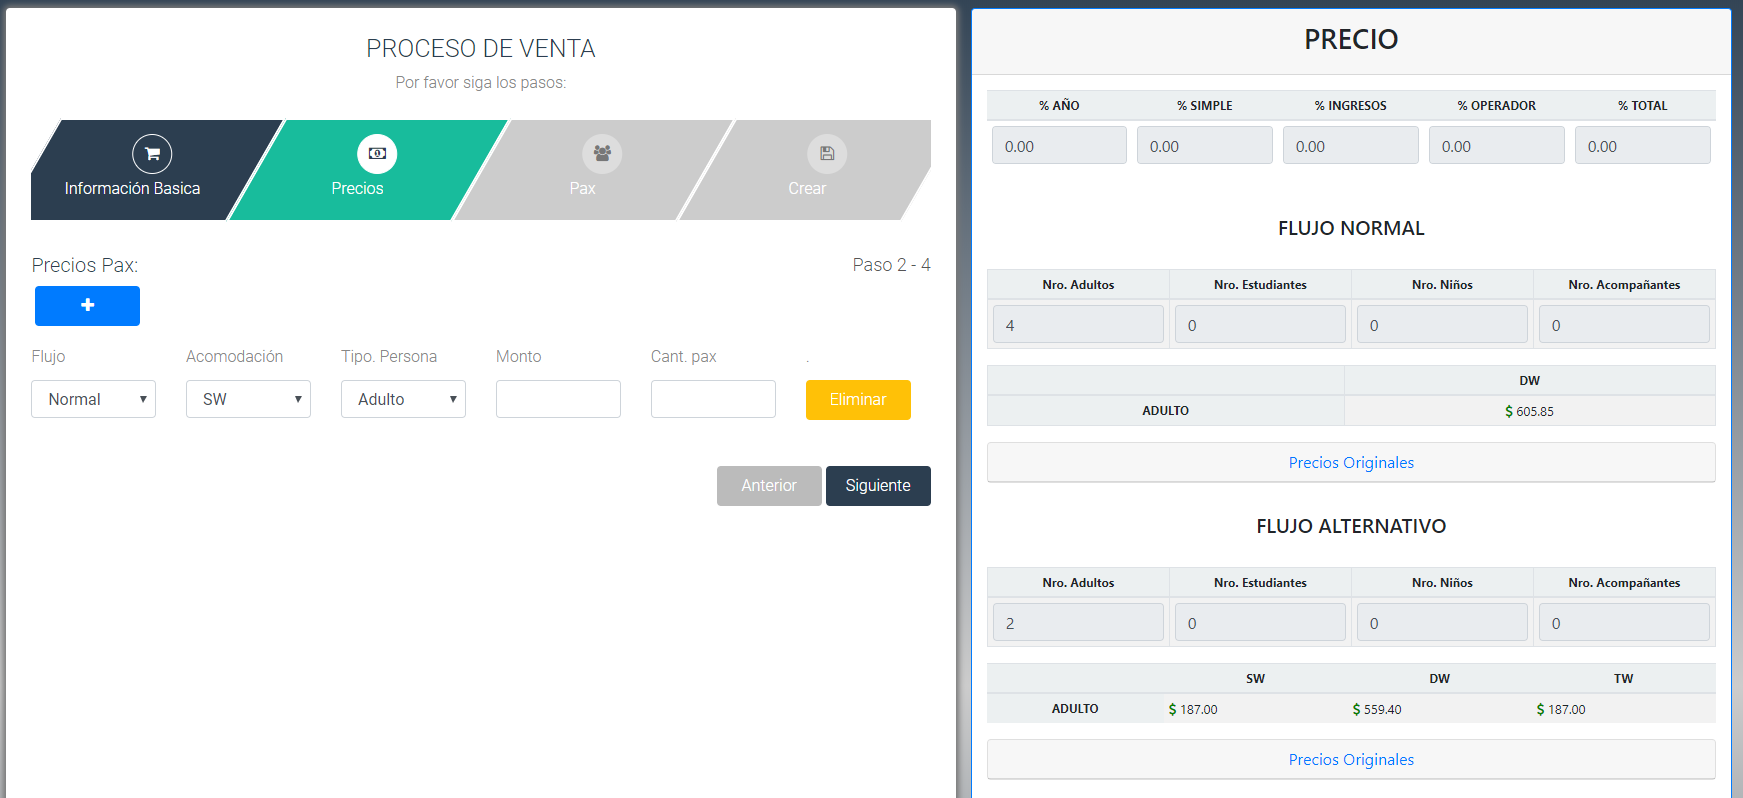This screenshot has width=1743, height=798.
Task: Click the save disk icon in Crear step
Action: click(x=827, y=154)
